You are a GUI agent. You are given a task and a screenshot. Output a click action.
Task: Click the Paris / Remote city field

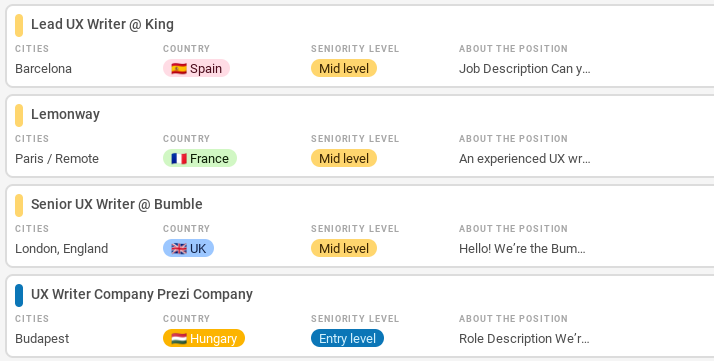click(57, 159)
